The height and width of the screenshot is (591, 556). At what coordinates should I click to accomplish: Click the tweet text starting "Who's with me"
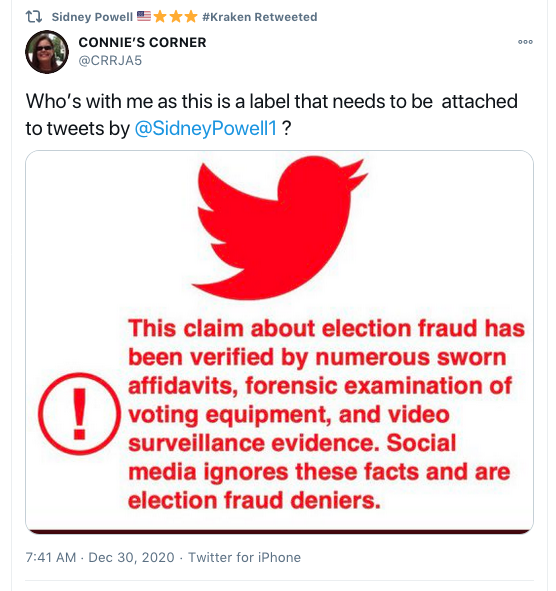click(x=271, y=115)
